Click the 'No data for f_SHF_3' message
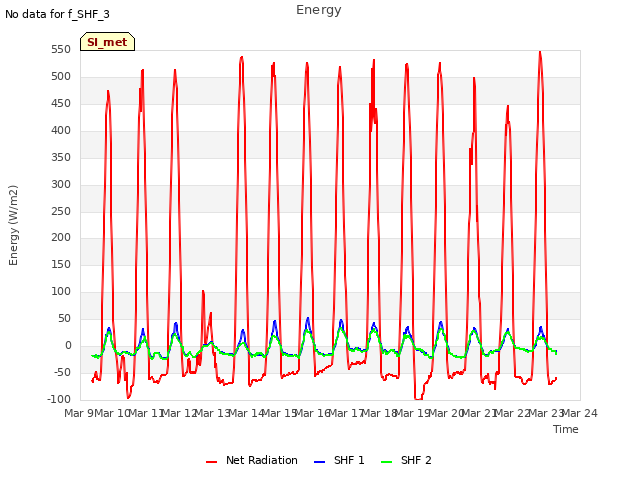This screenshot has height=480, width=640. (58, 14)
